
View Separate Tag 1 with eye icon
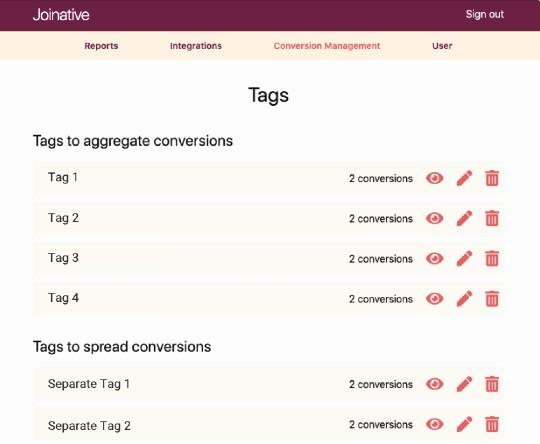(435, 384)
